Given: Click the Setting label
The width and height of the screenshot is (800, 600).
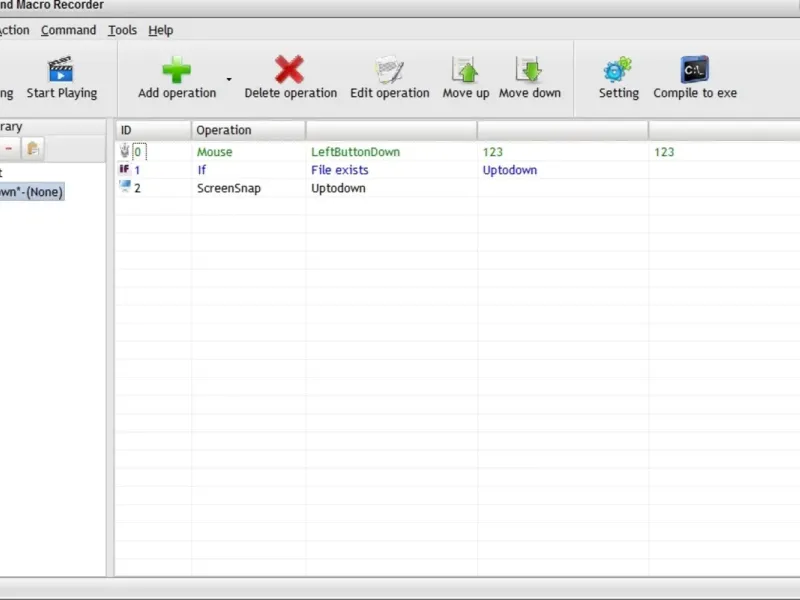Looking at the screenshot, I should pyautogui.click(x=619, y=93).
